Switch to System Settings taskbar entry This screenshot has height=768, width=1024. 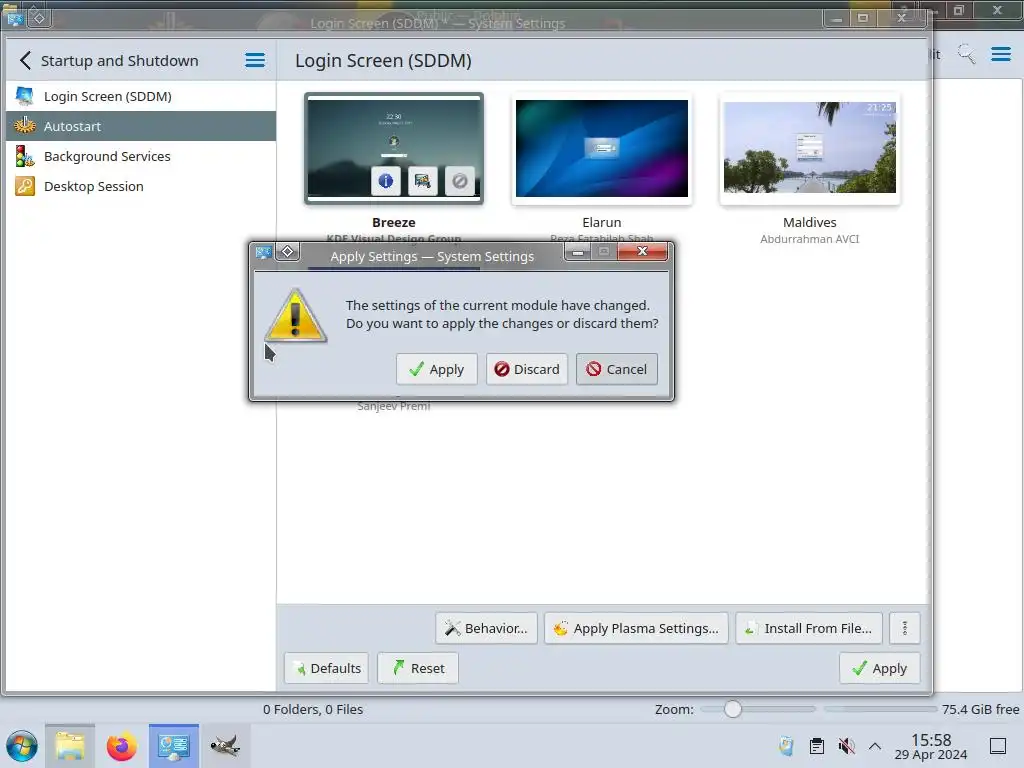[x=174, y=746]
